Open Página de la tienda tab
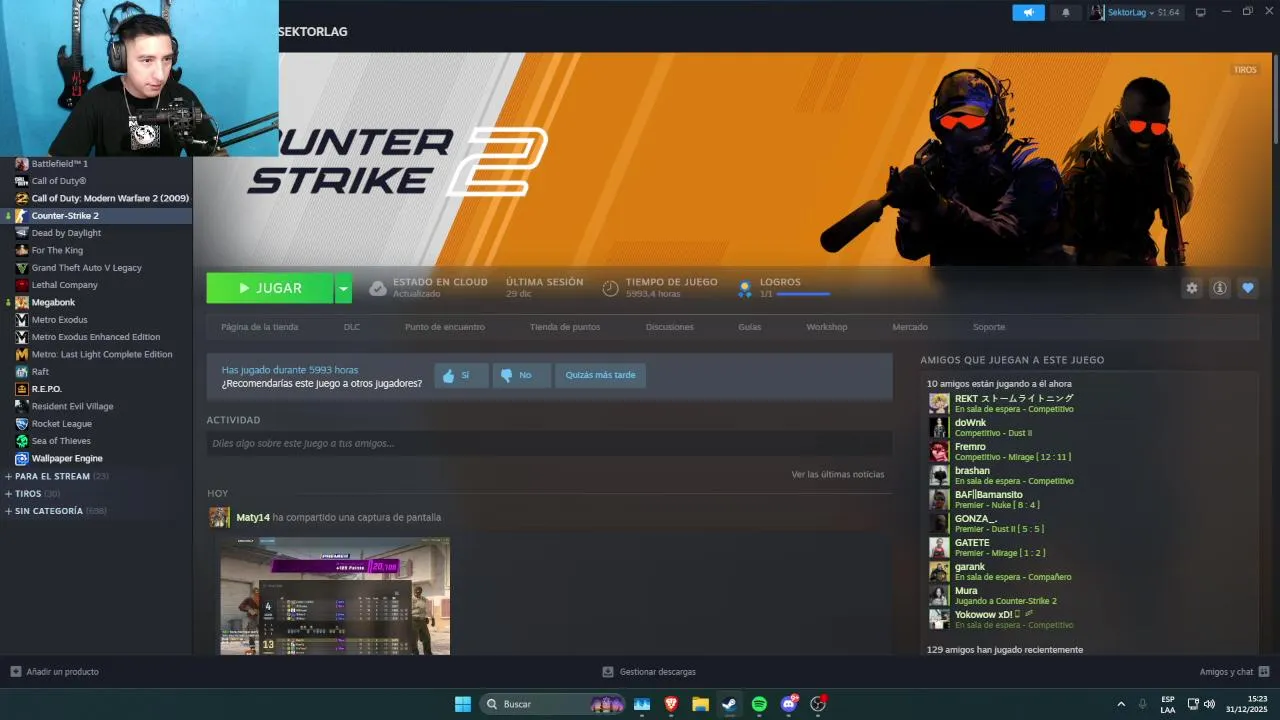The width and height of the screenshot is (1280, 720). (260, 327)
